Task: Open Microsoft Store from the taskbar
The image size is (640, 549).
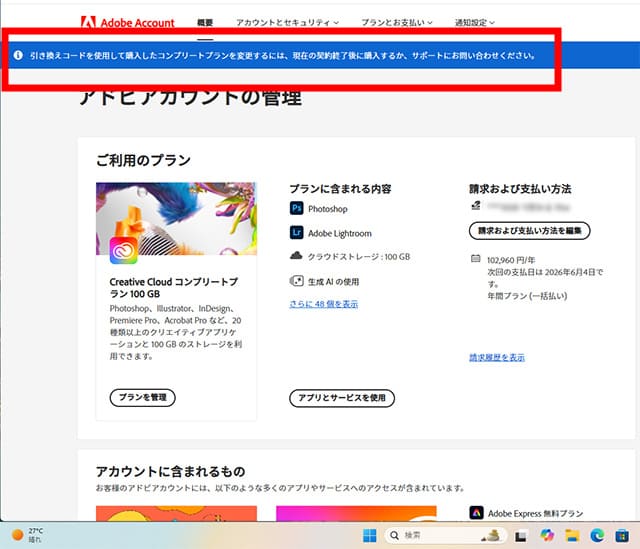Action: (622, 536)
